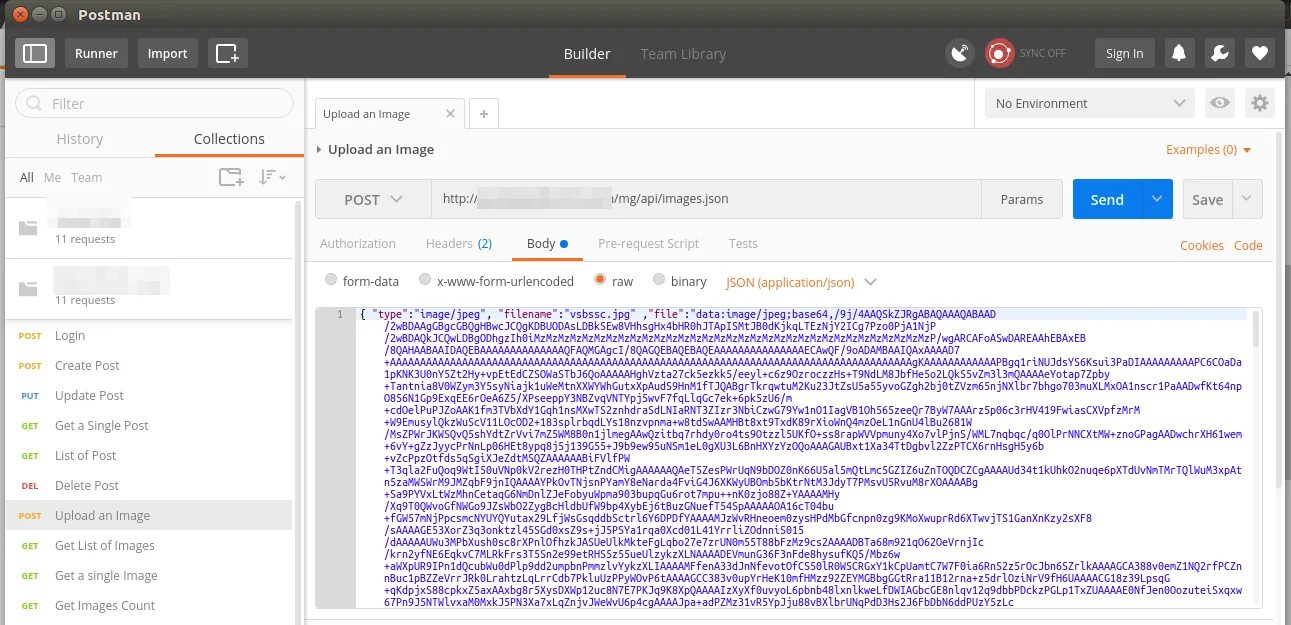Open the interceptor satellite icon

[960, 53]
